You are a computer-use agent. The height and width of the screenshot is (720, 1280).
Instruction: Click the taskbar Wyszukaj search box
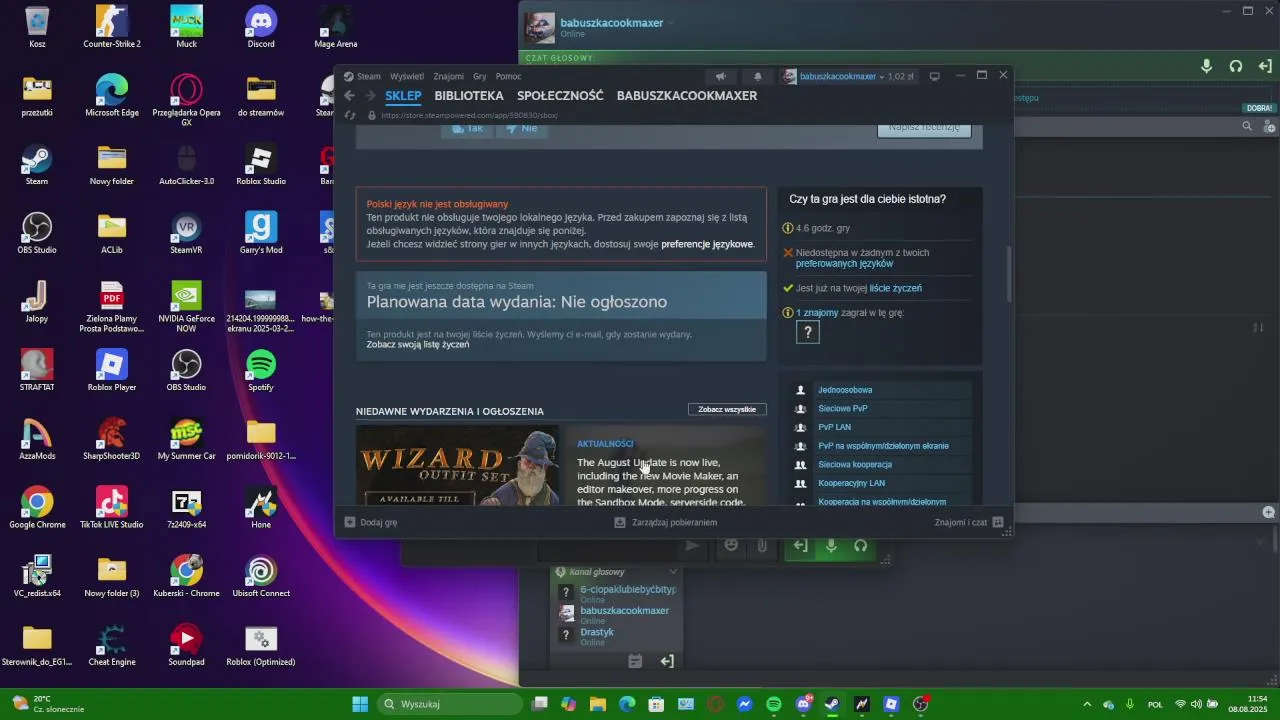[x=449, y=704]
